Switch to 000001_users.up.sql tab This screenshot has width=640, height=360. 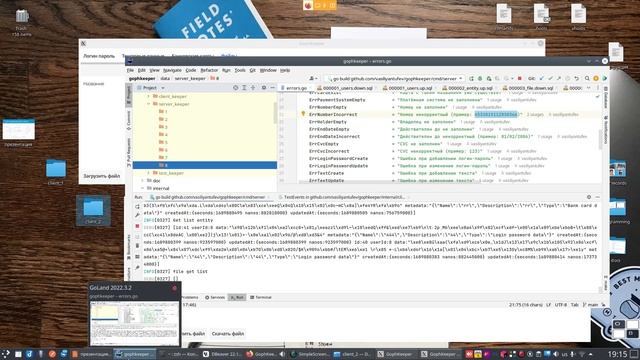(410, 88)
